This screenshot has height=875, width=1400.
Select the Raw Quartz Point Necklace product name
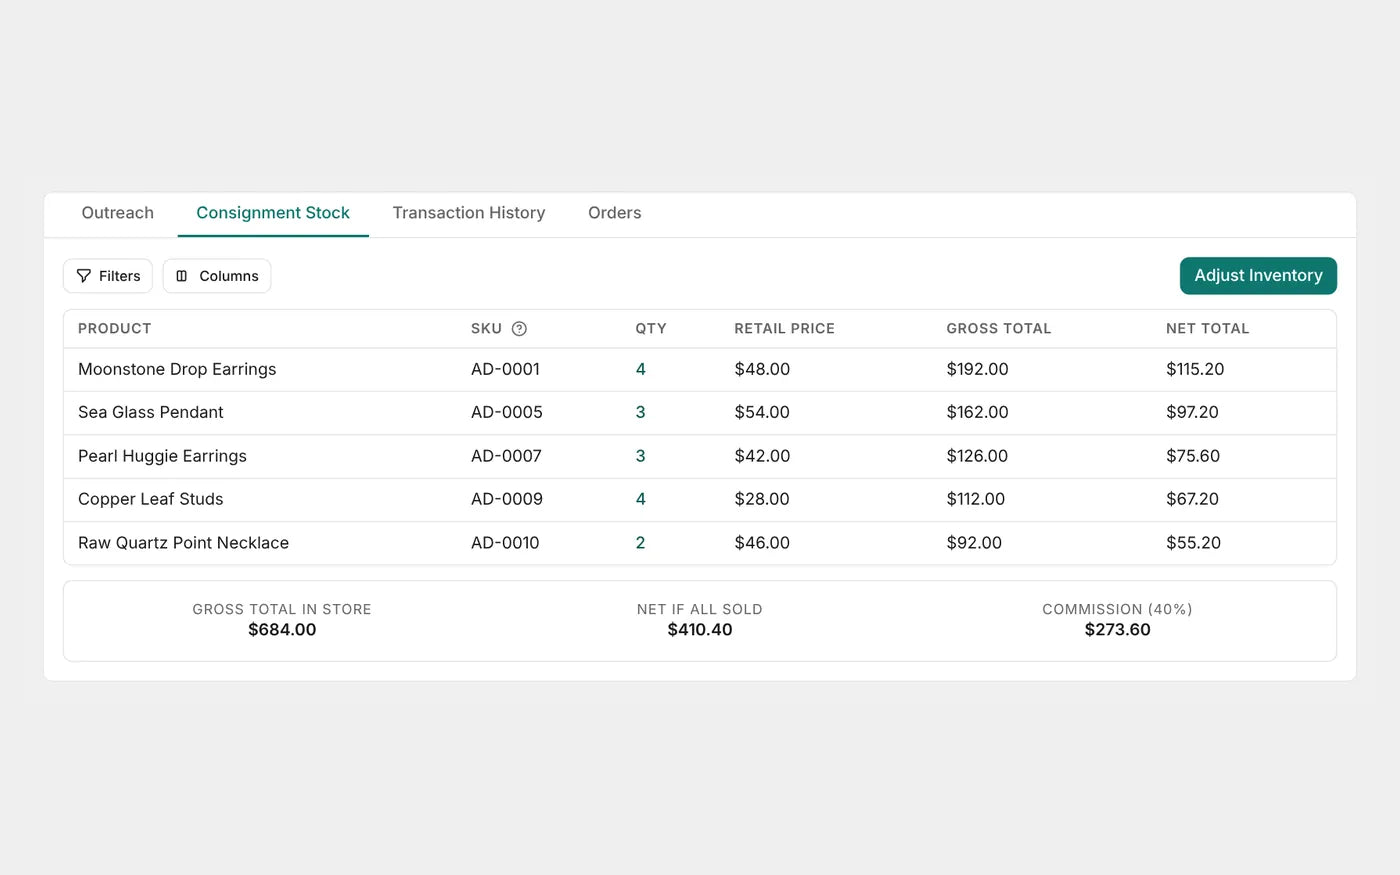click(184, 543)
